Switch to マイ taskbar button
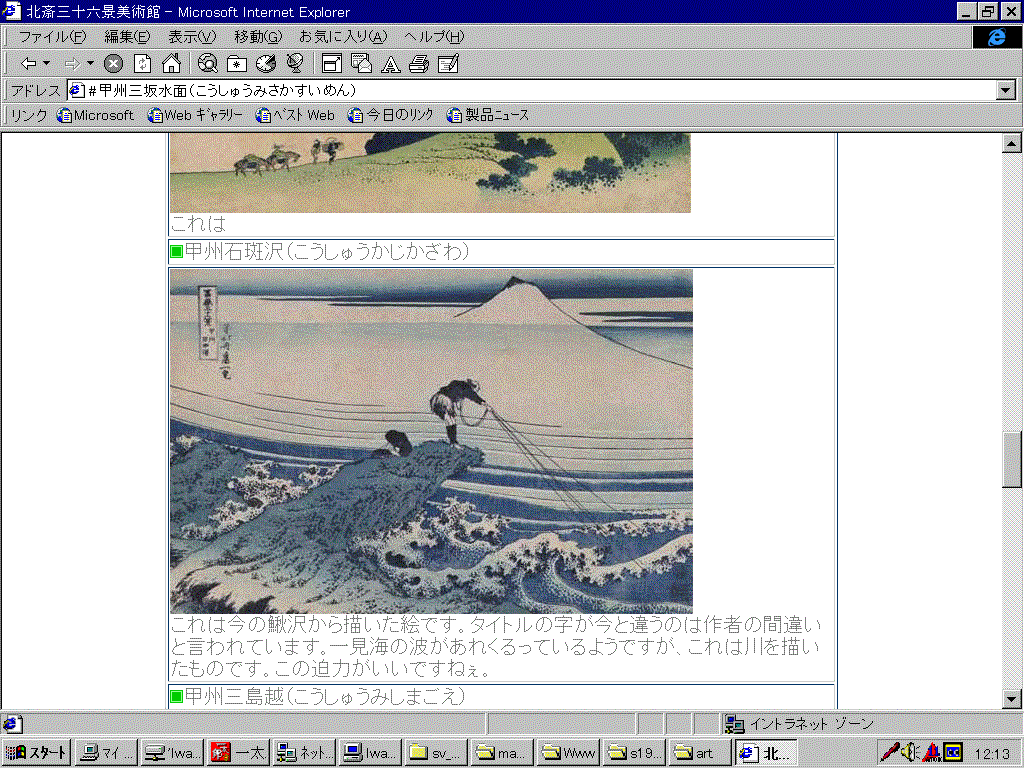The image size is (1024, 768). [x=106, y=753]
